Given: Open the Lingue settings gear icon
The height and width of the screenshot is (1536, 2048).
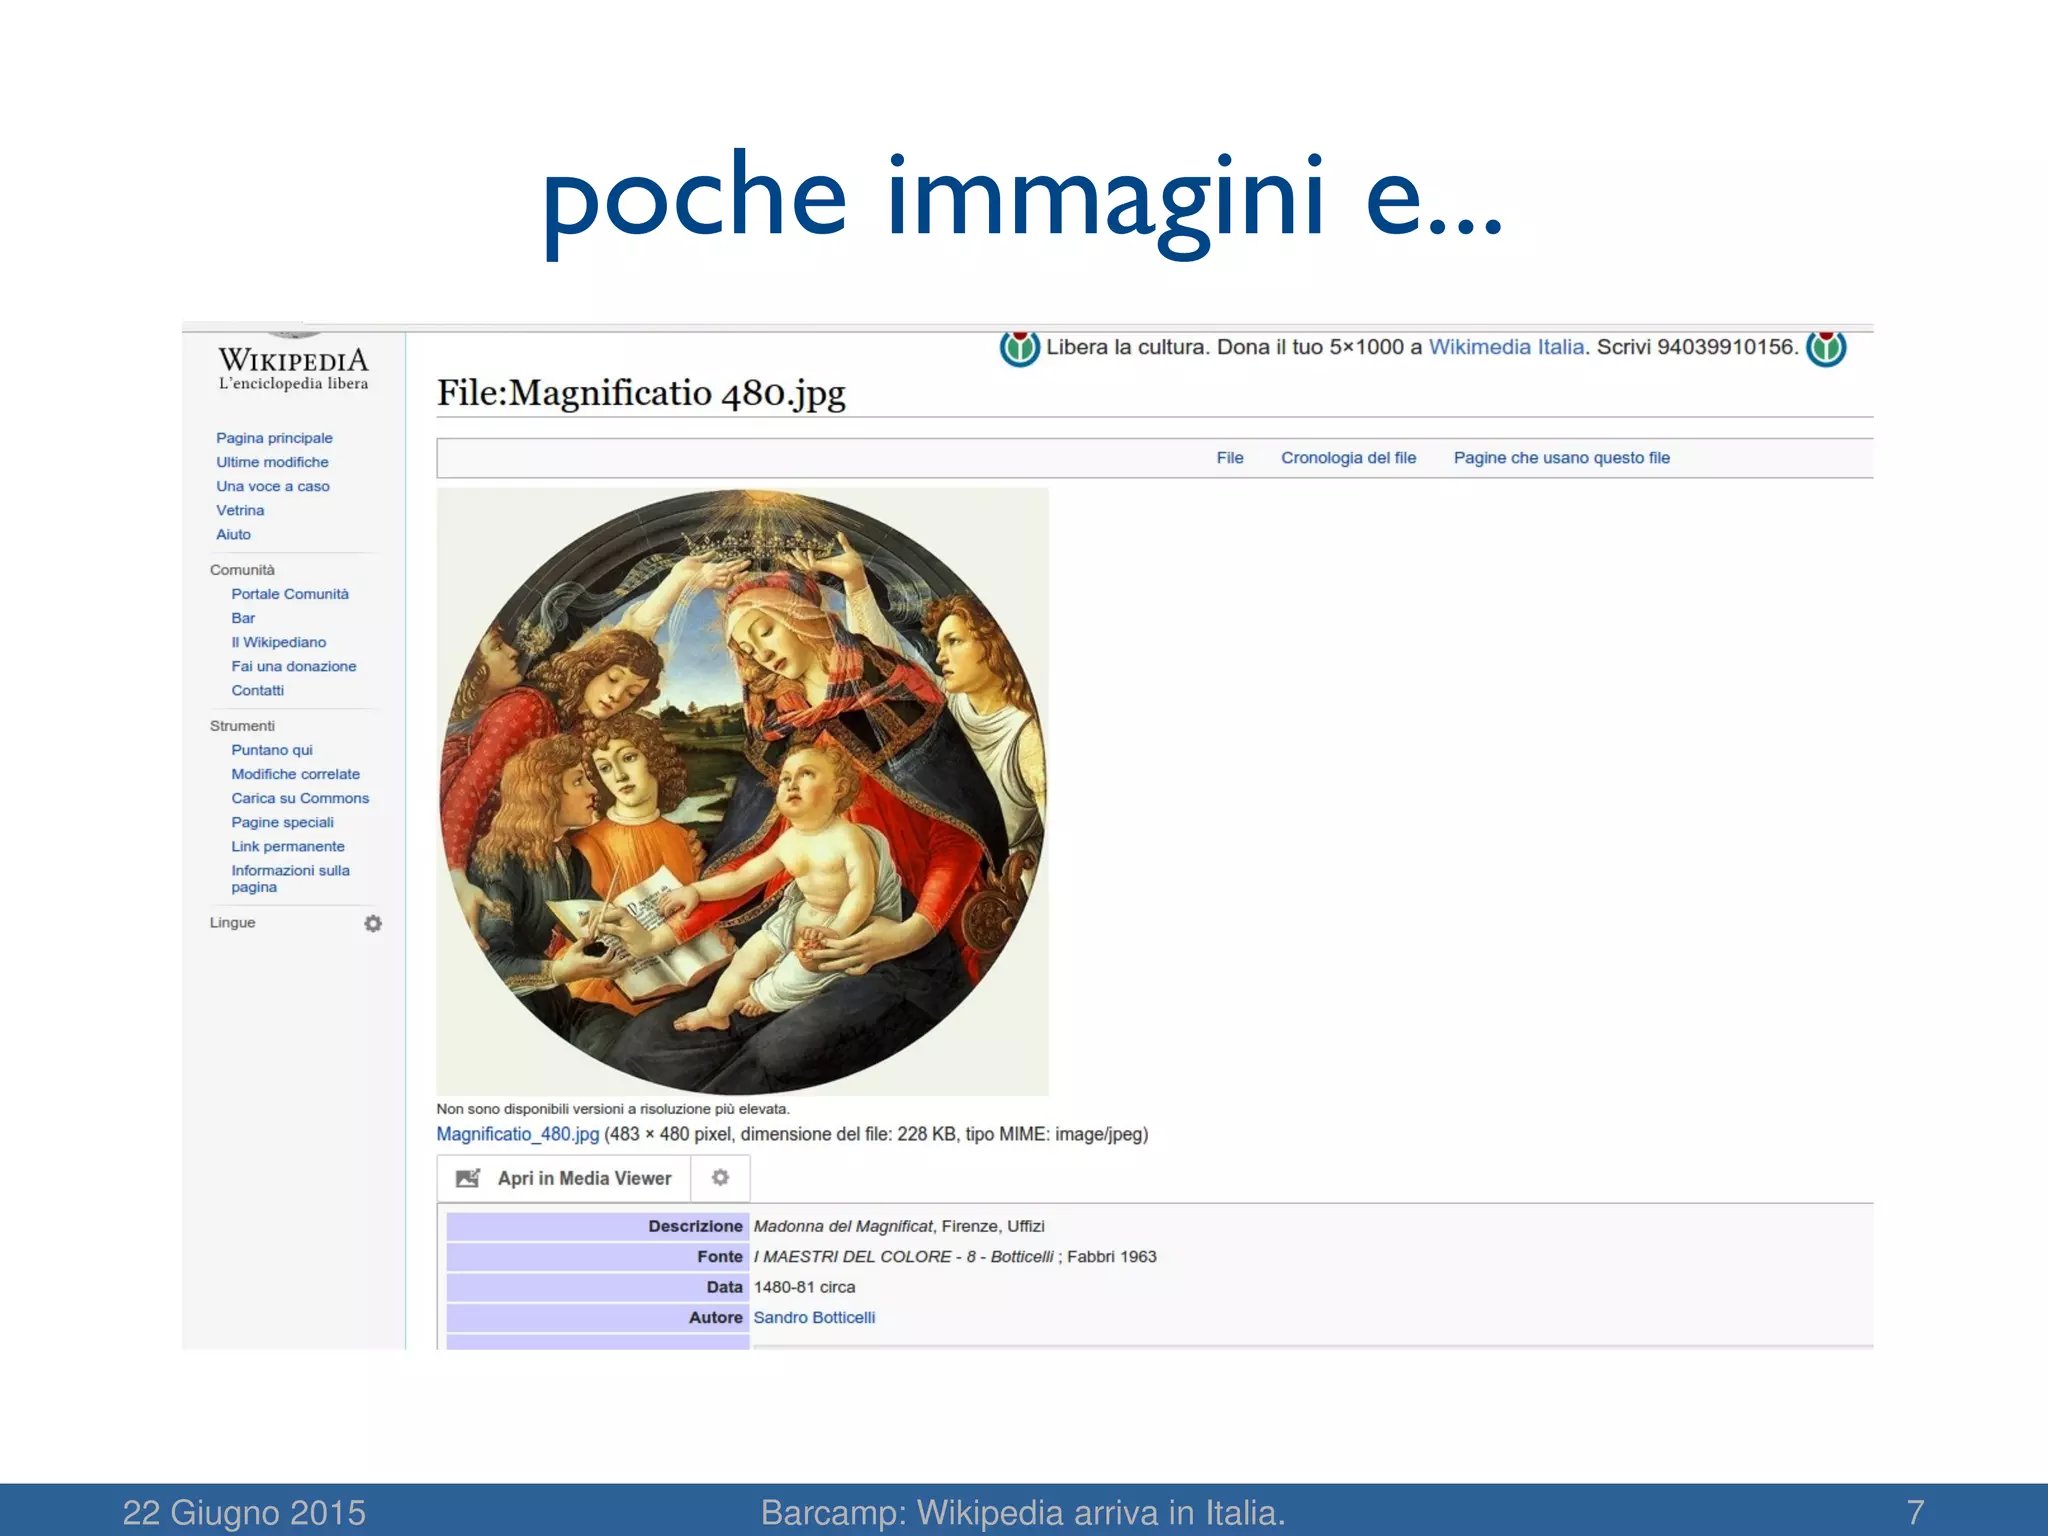Looking at the screenshot, I should pos(373,923).
